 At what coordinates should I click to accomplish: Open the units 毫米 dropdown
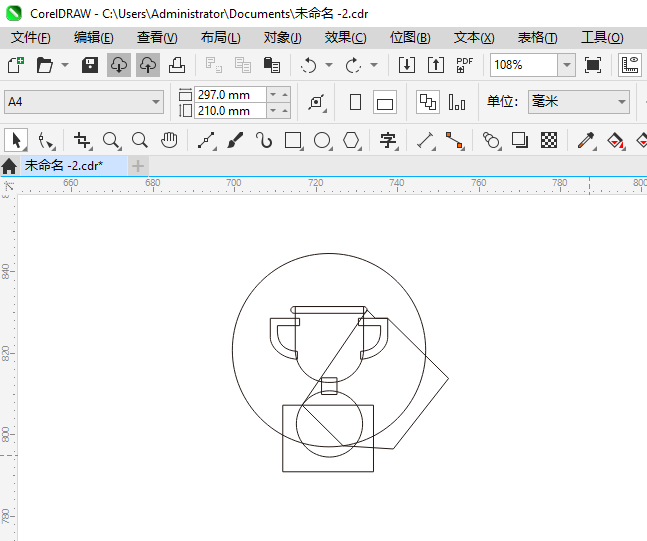pyautogui.click(x=621, y=102)
